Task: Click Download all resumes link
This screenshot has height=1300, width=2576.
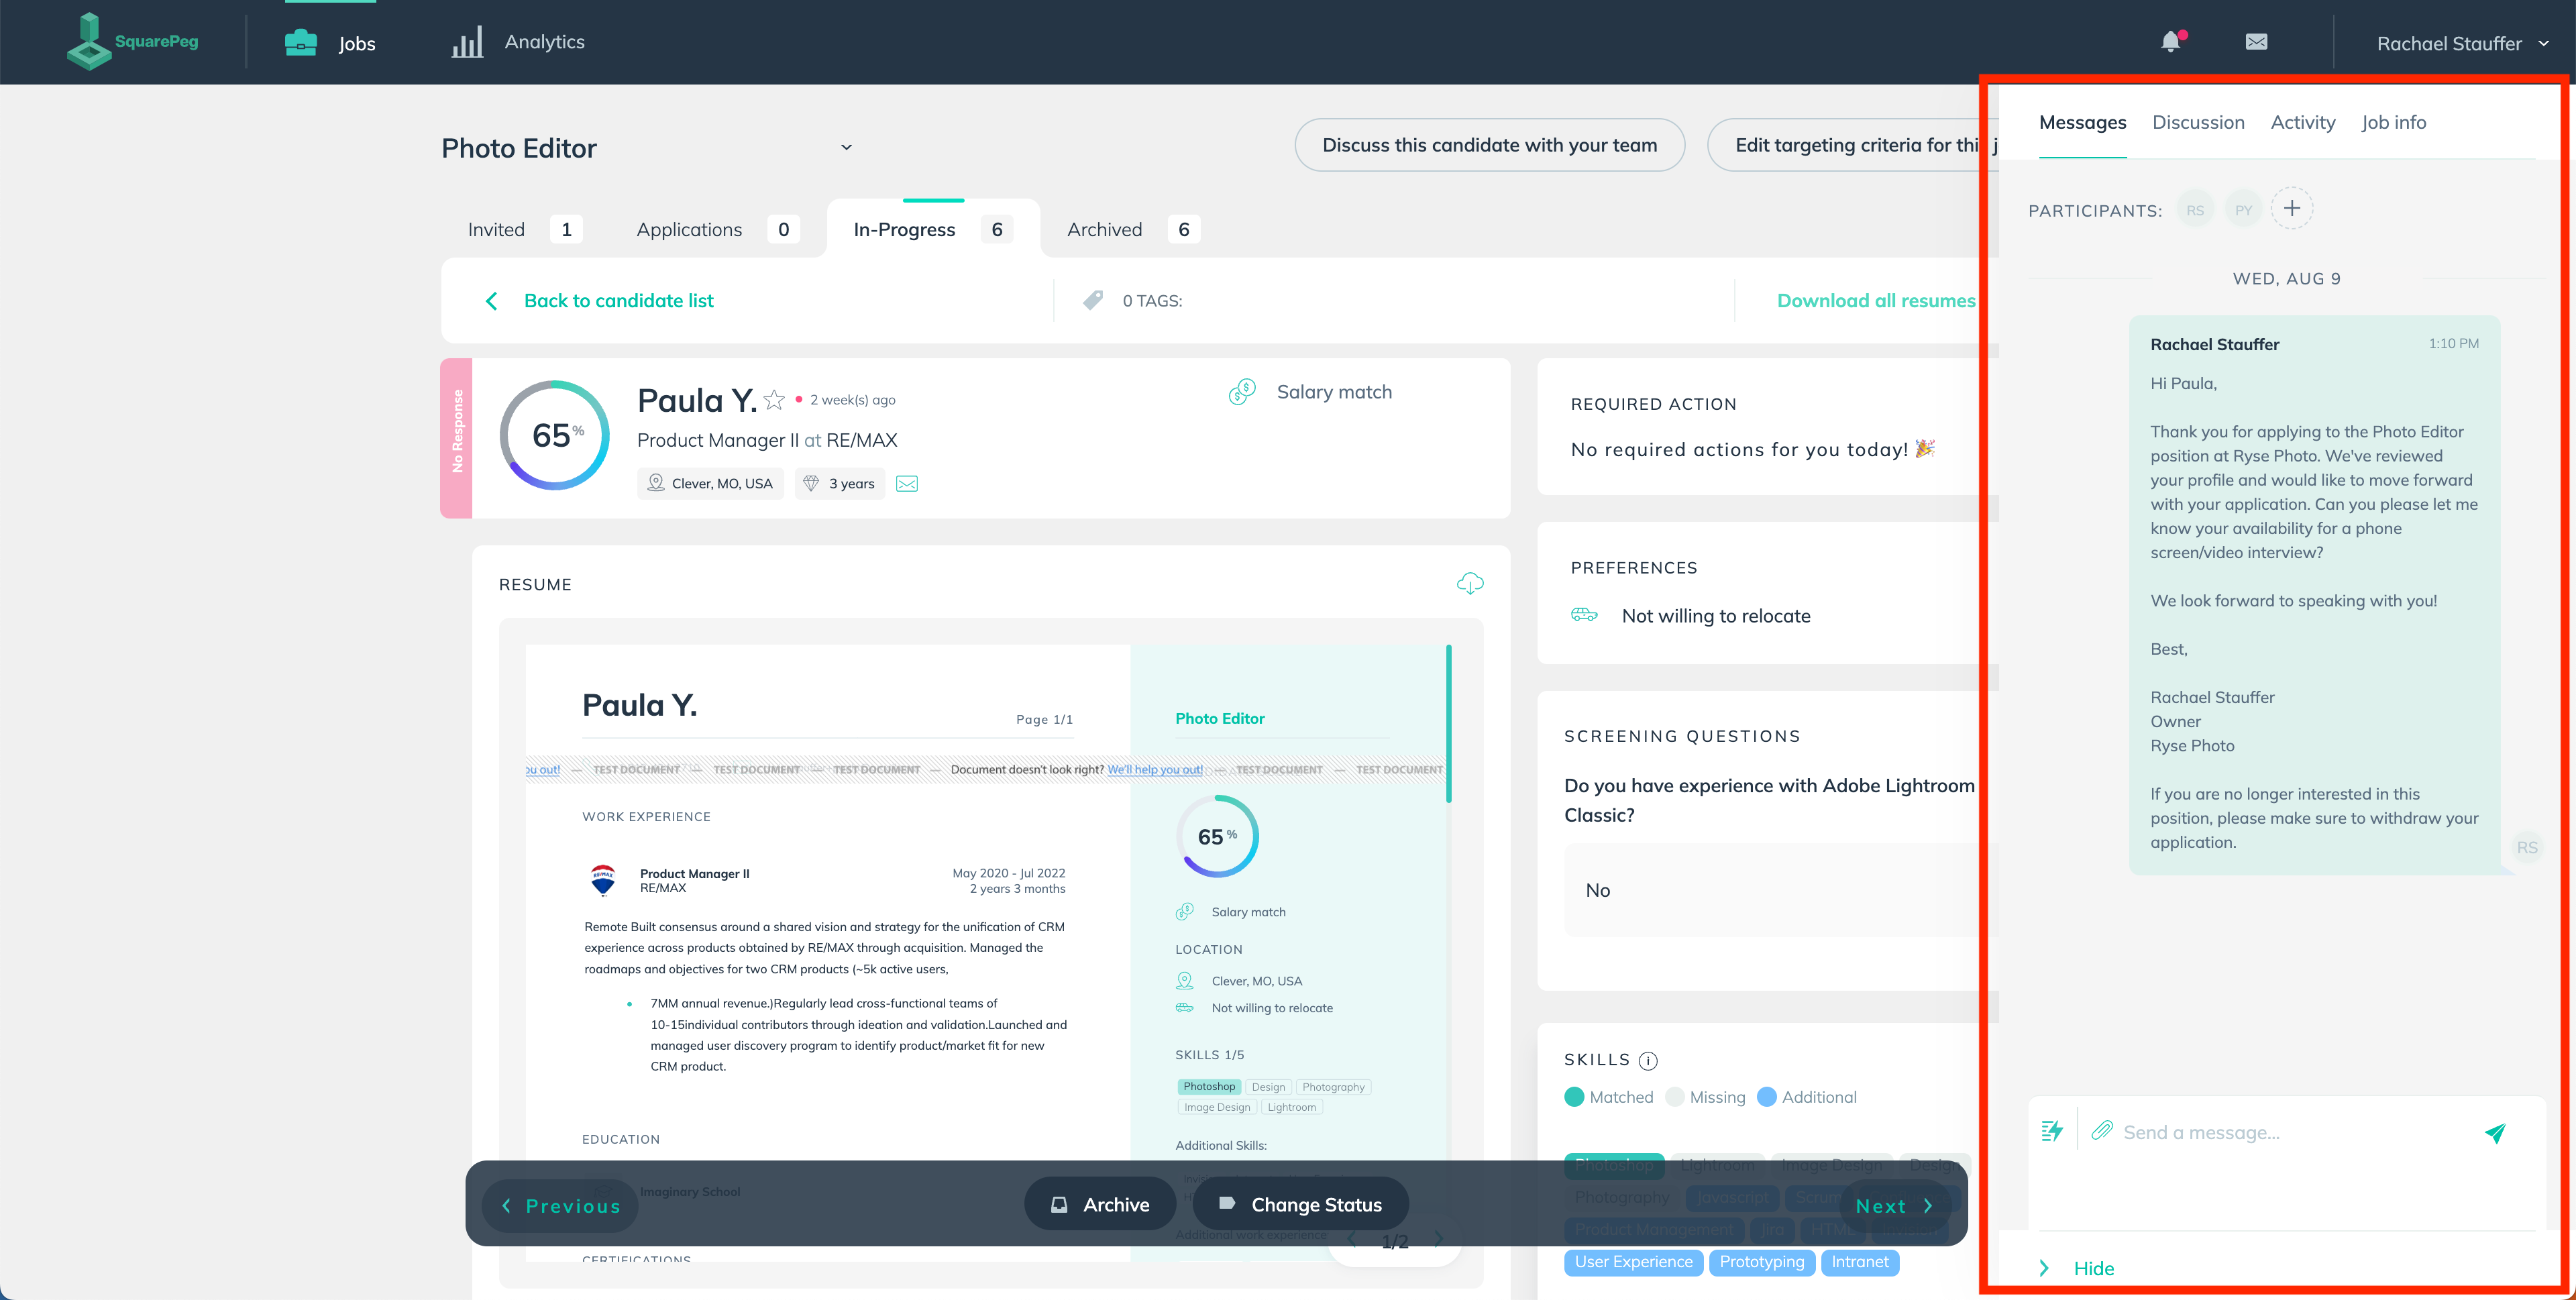Action: tap(1876, 301)
